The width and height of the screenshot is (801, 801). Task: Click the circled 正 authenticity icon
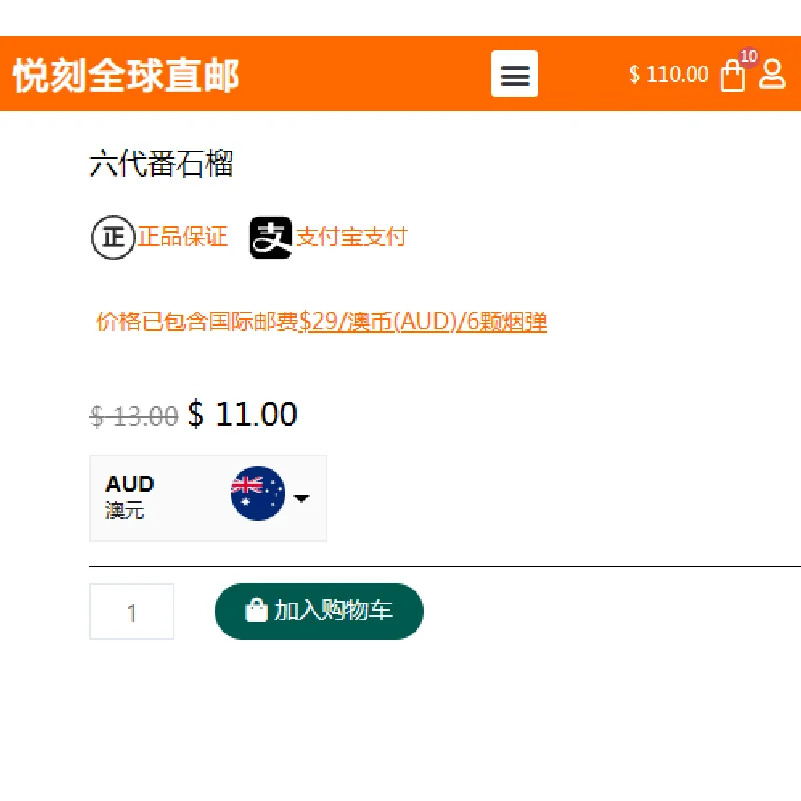click(x=113, y=237)
